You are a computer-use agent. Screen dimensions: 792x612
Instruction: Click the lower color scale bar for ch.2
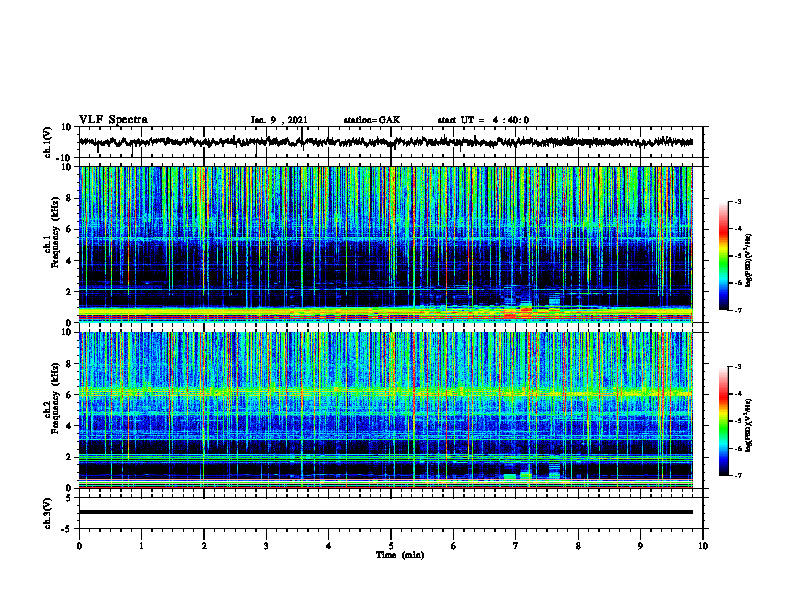[x=724, y=421]
